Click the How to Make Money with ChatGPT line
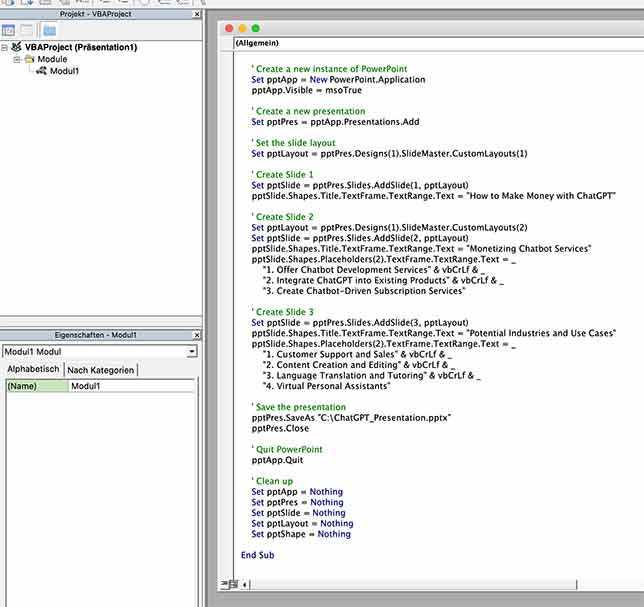 point(434,196)
